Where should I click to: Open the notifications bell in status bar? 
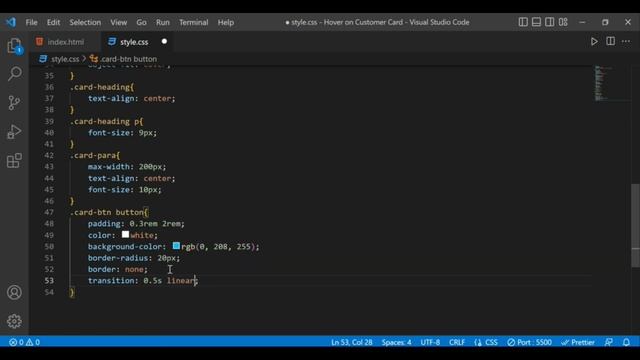click(x=626, y=342)
